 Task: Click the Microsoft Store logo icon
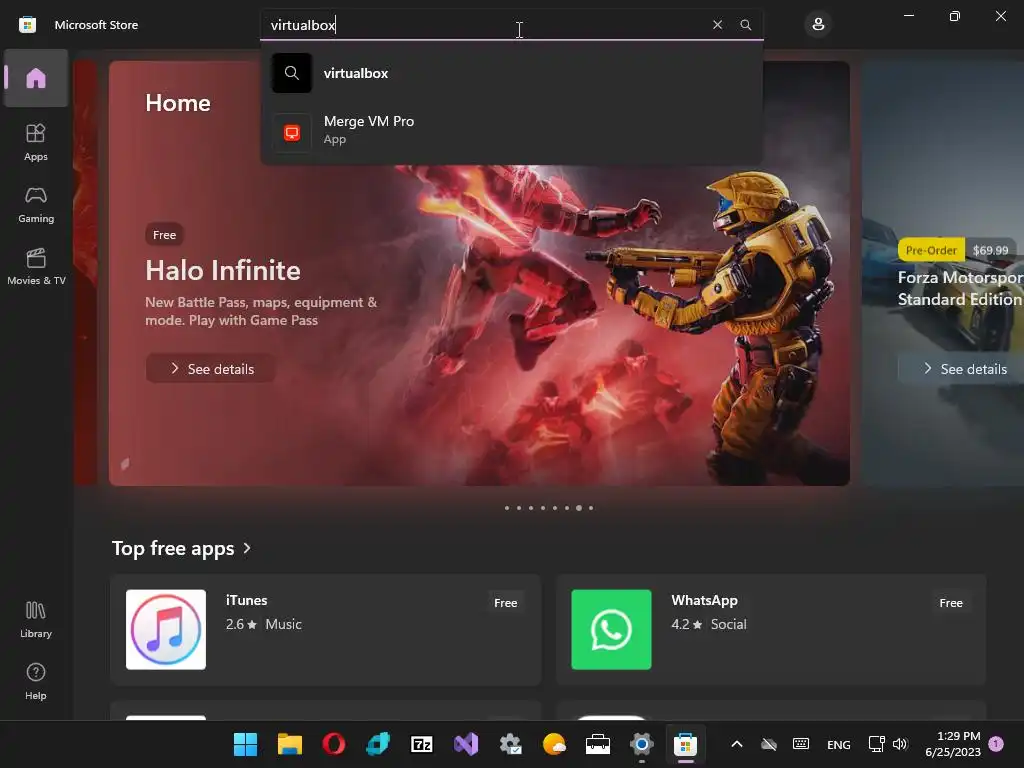pyautogui.click(x=27, y=25)
